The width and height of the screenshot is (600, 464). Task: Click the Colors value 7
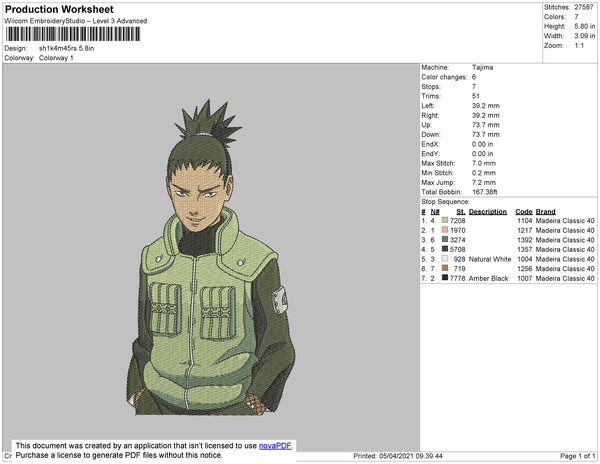tap(576, 17)
